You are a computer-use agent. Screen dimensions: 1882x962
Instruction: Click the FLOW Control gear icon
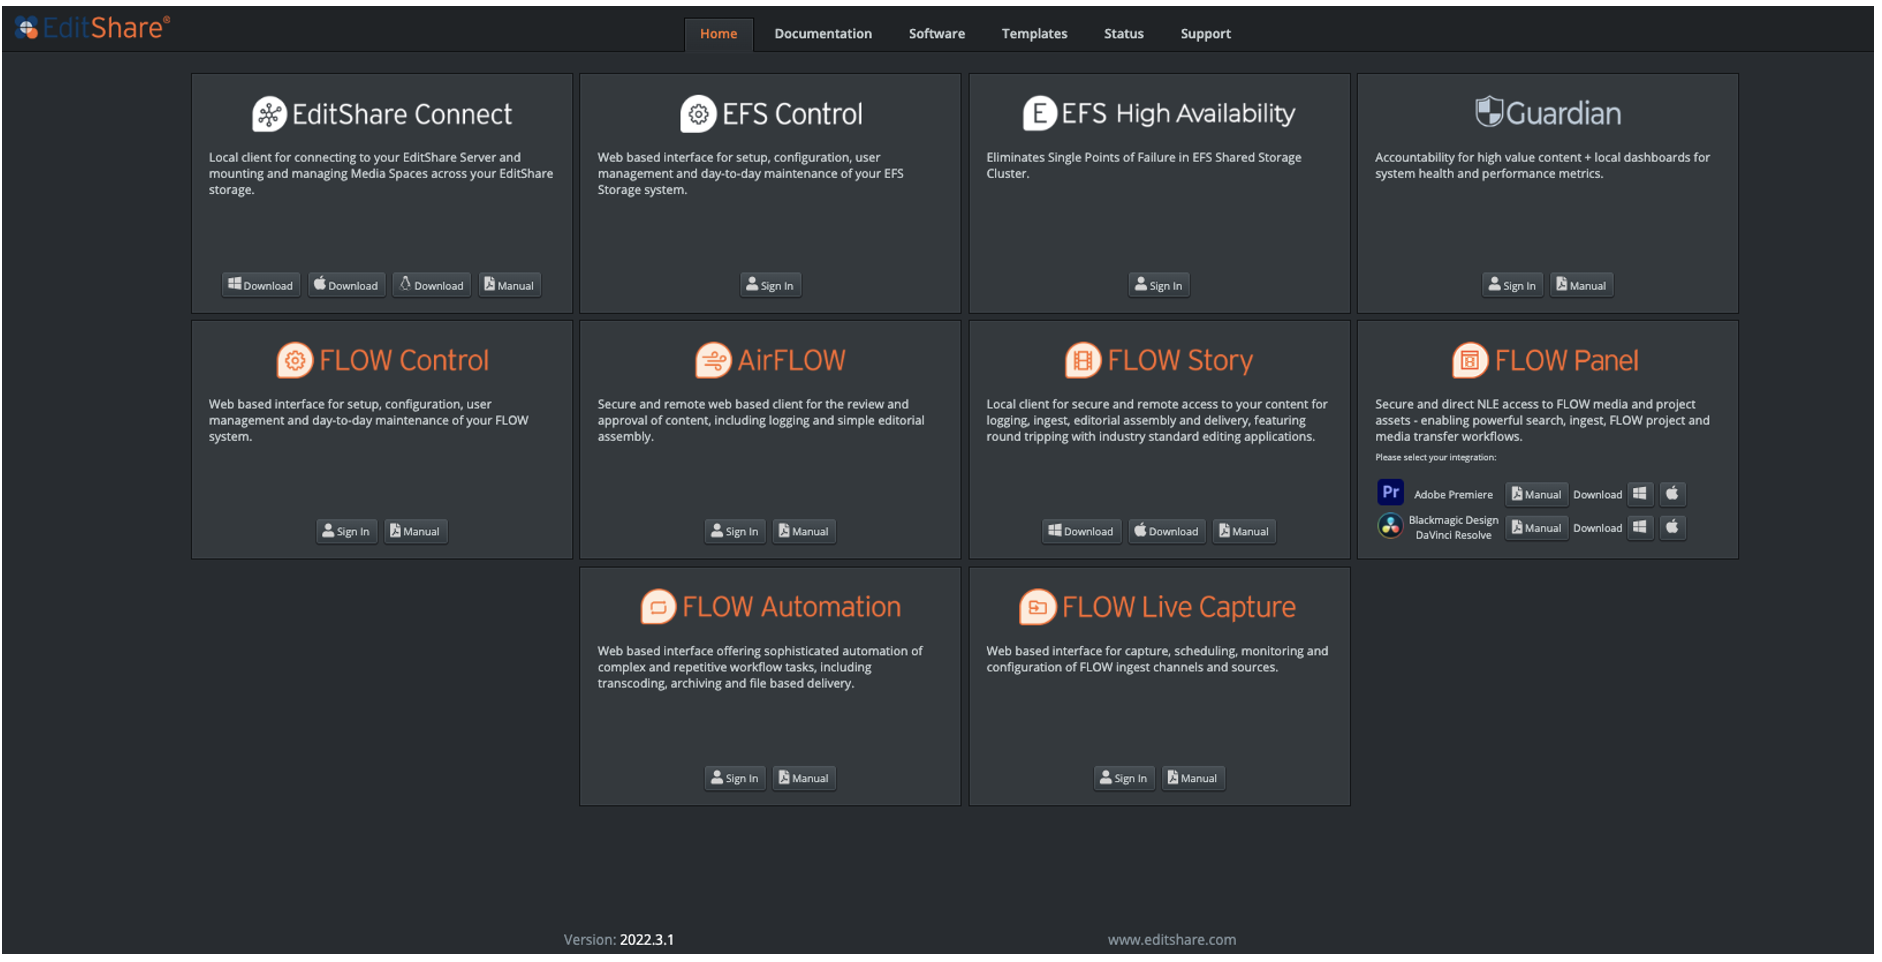click(x=295, y=360)
